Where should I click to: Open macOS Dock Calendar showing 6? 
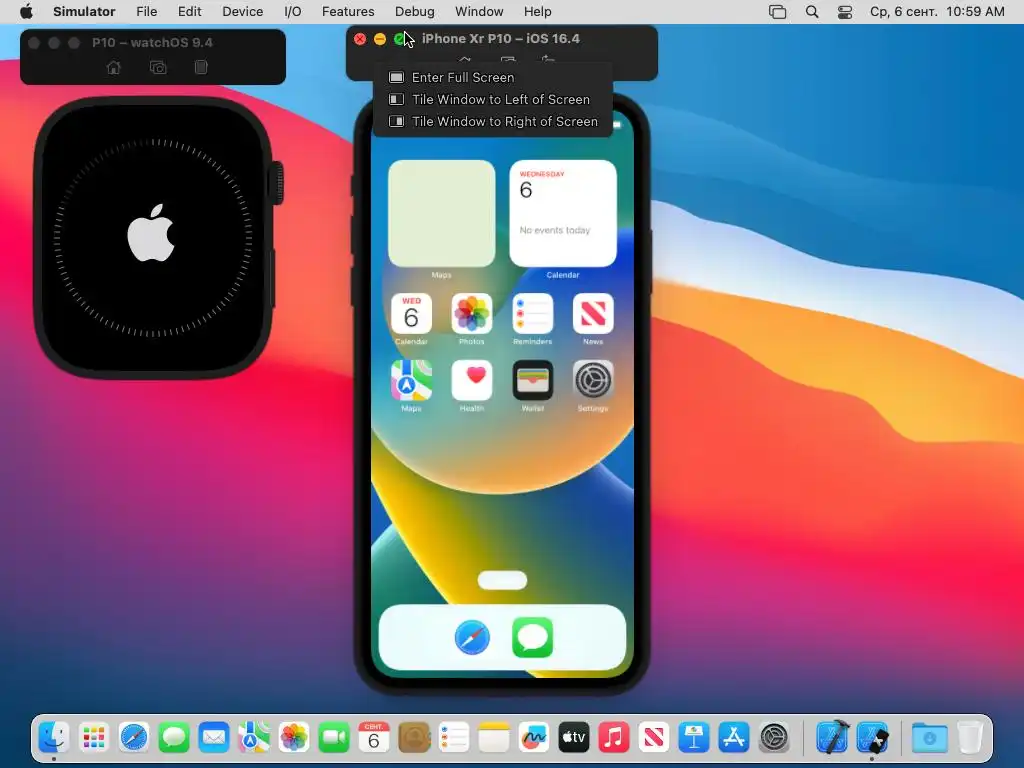pos(374,738)
